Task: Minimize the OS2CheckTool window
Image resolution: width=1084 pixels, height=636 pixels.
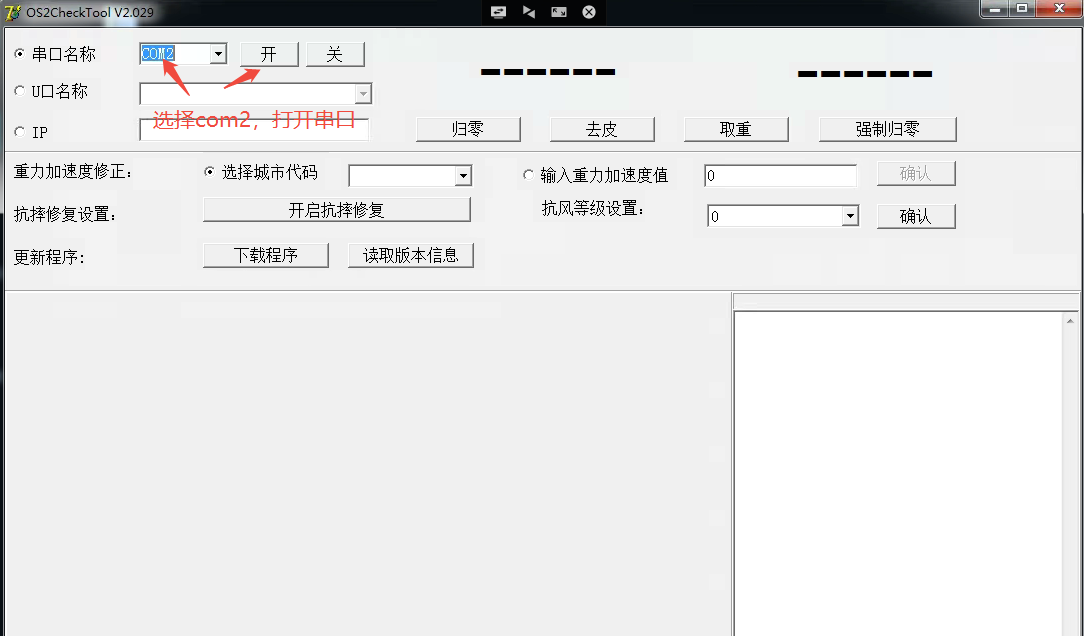Action: coord(995,9)
